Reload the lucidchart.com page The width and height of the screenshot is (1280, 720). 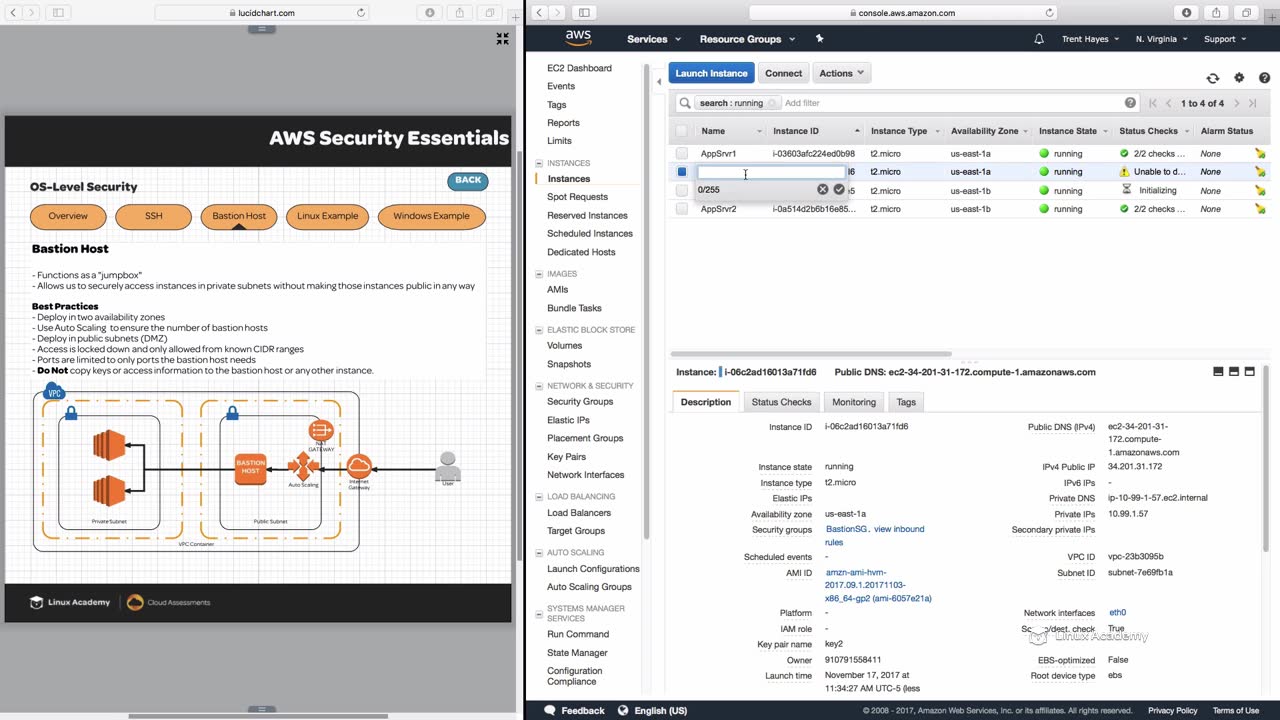[x=361, y=13]
